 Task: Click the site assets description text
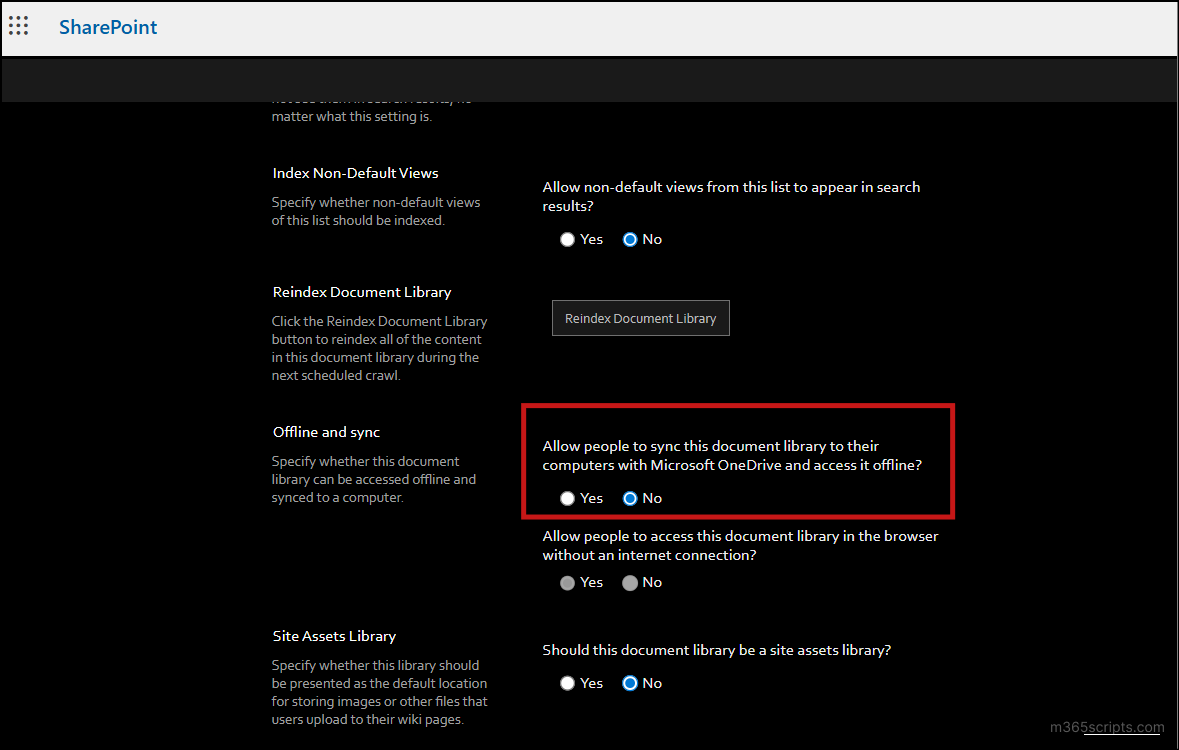coord(380,692)
